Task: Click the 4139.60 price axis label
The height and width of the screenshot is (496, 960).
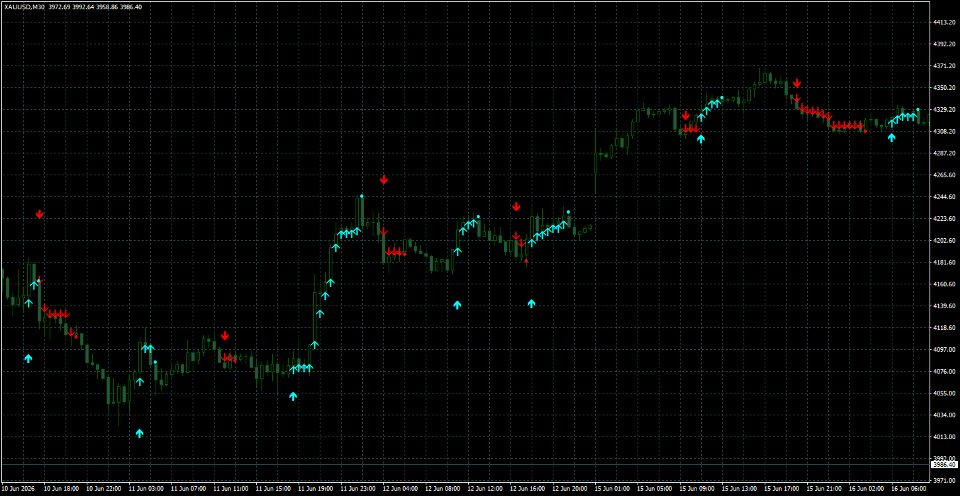Action: [x=945, y=306]
